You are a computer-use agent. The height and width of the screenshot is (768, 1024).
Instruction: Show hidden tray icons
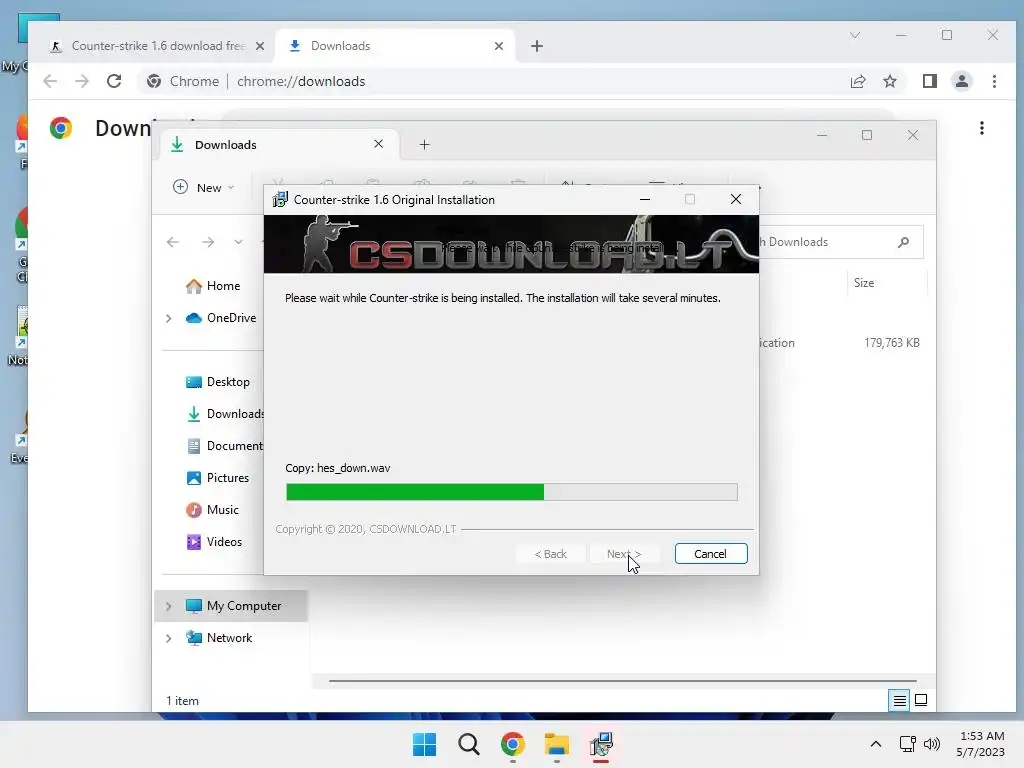point(876,744)
